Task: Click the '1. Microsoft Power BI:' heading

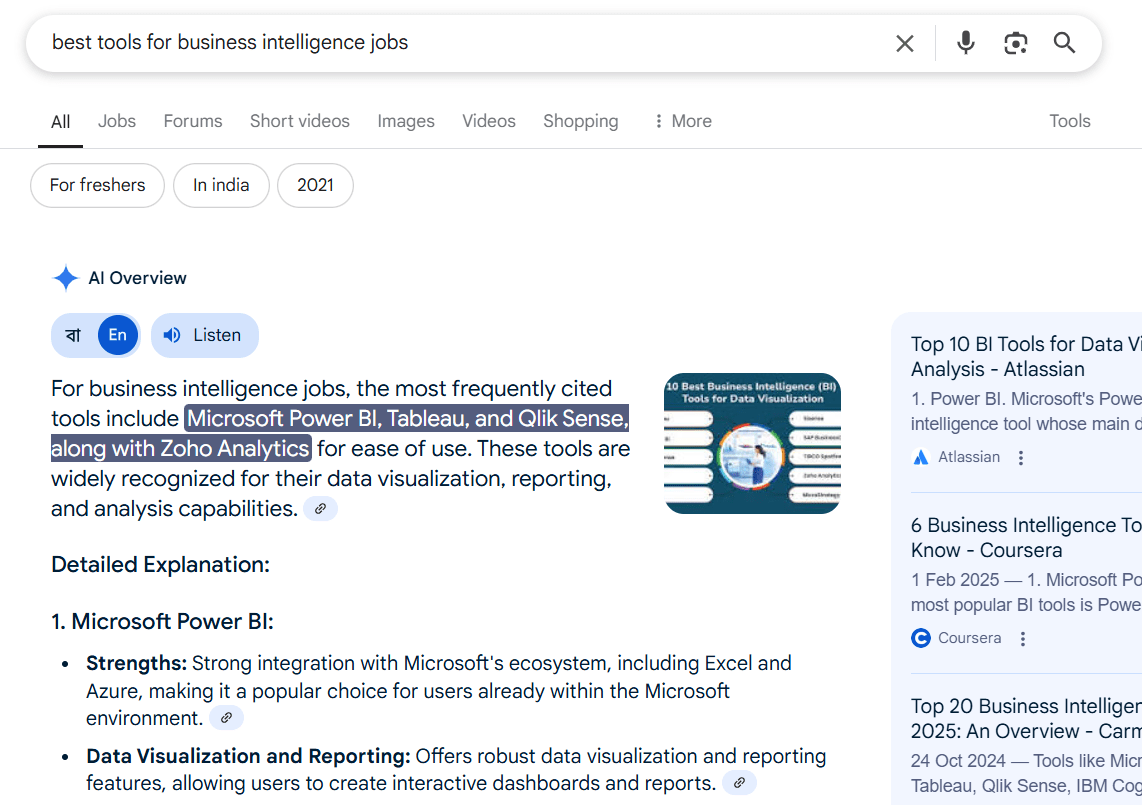Action: [x=162, y=621]
